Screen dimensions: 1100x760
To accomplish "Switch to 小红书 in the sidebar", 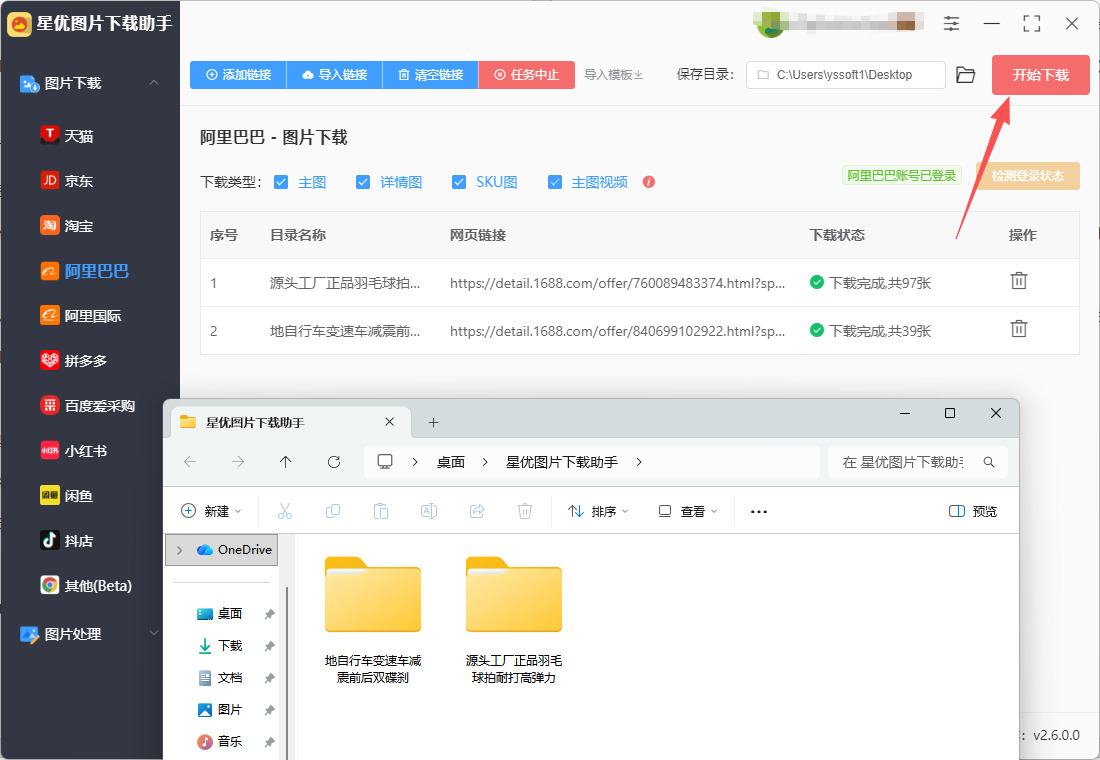I will 85,451.
